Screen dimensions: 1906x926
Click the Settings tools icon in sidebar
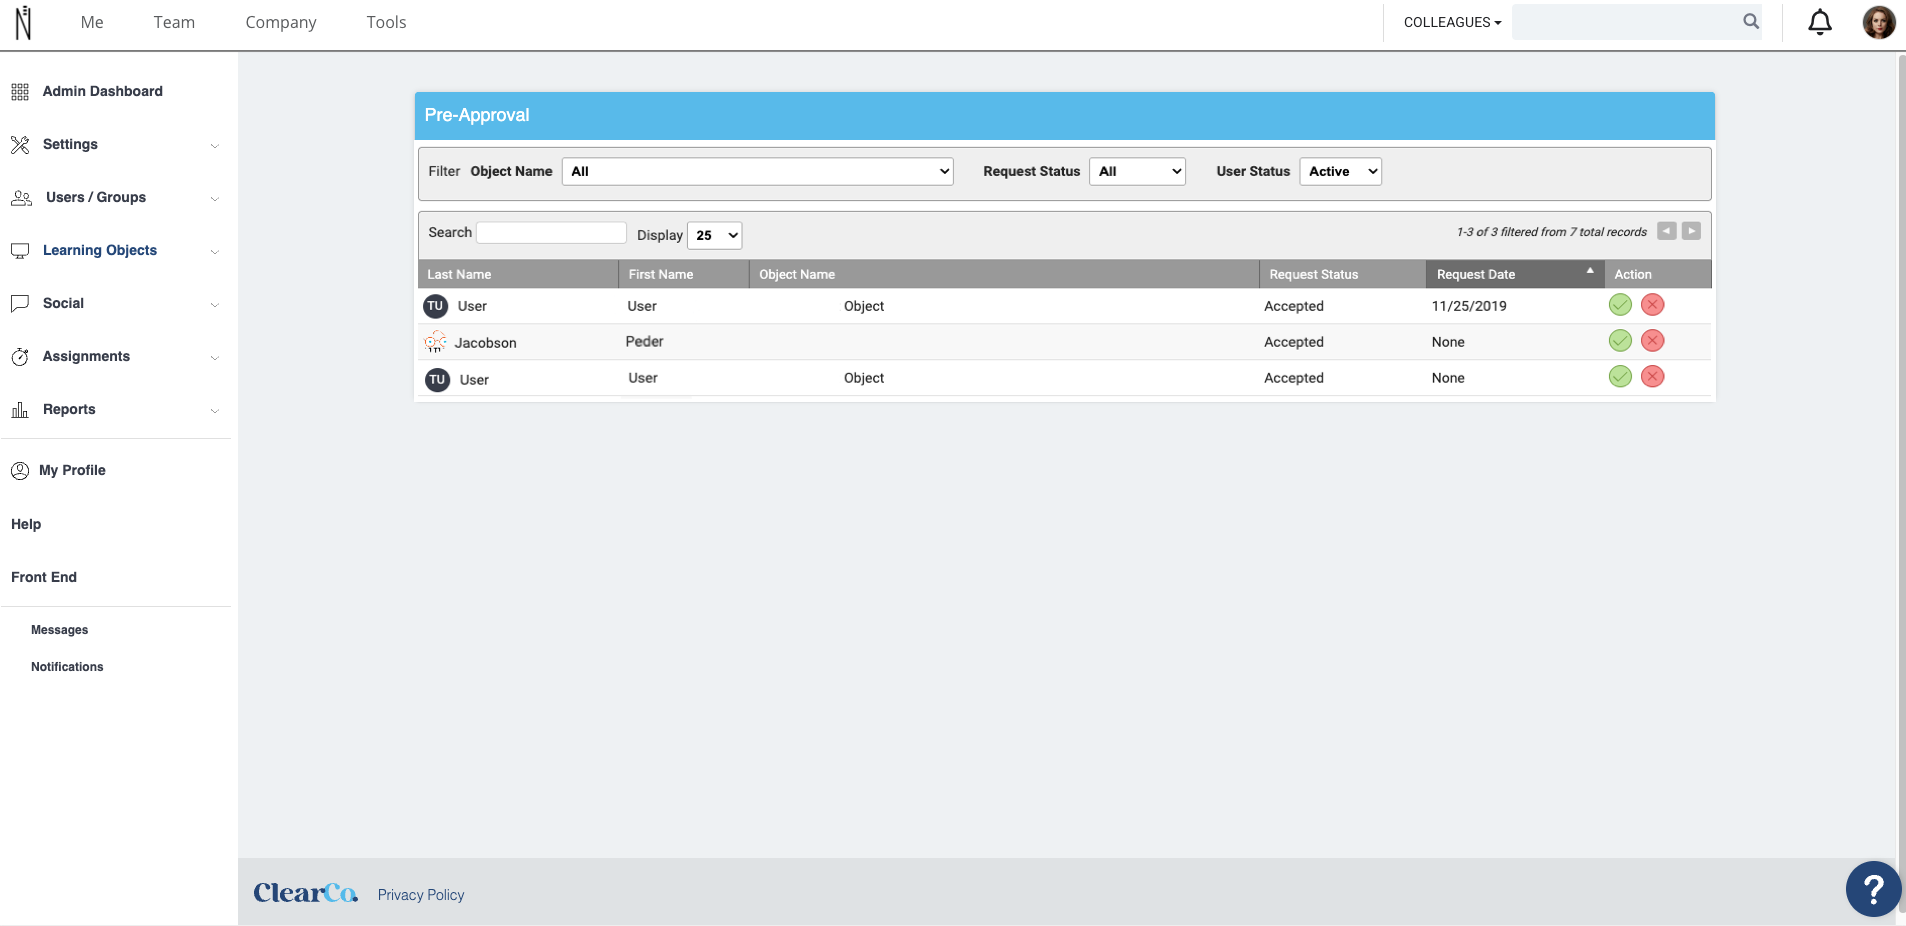[x=20, y=145]
